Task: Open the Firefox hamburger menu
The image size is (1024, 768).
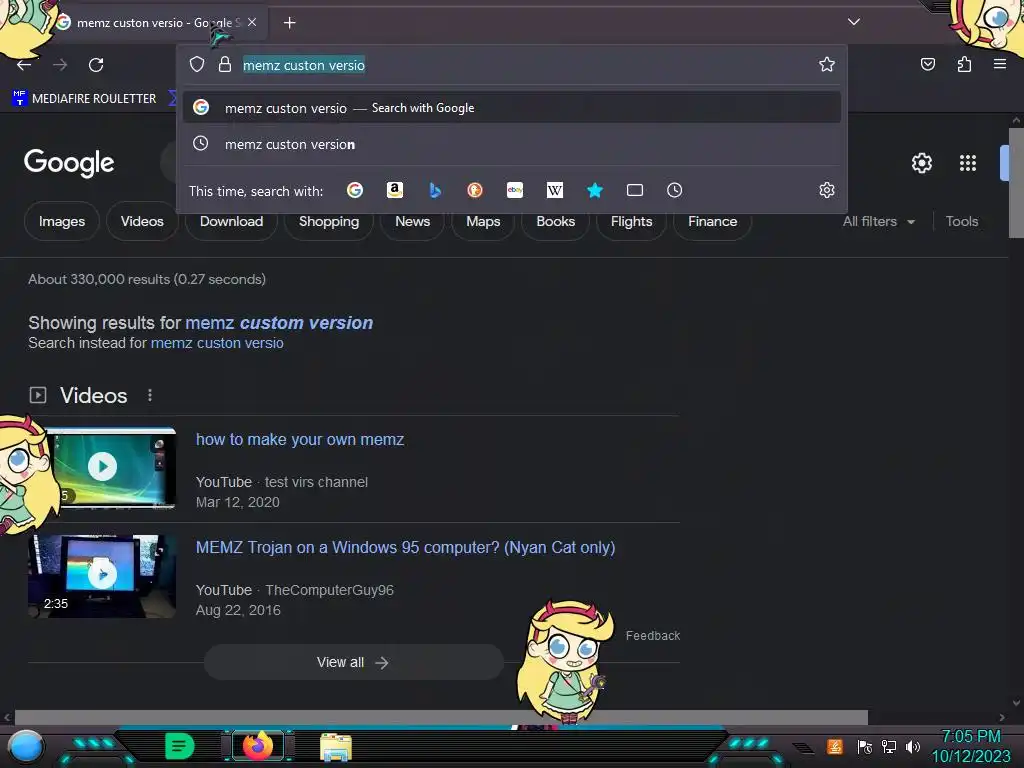Action: 1000,64
